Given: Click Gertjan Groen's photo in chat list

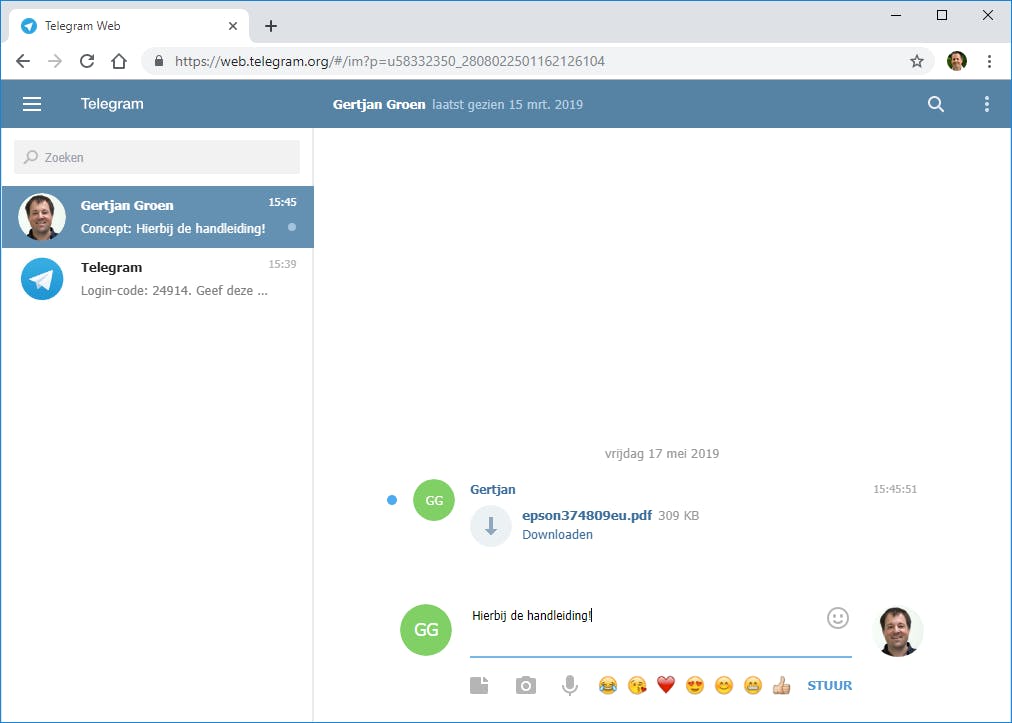Looking at the screenshot, I should 42,217.
